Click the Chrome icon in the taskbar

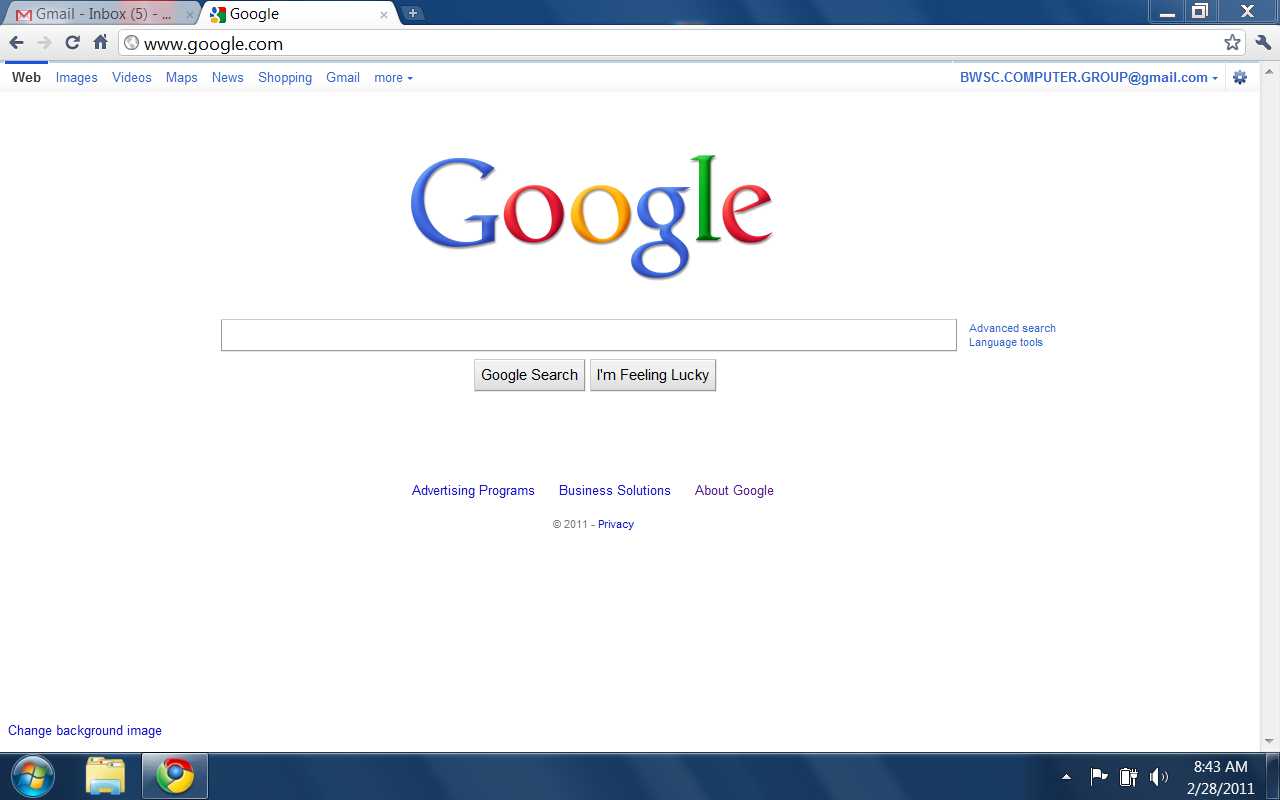coord(175,776)
